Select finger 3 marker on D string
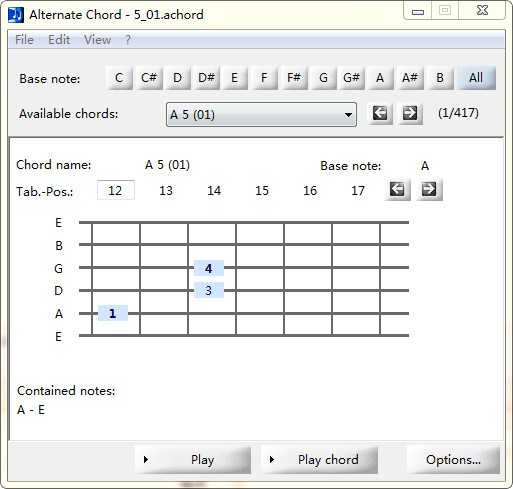This screenshot has height=489, width=513. 209,291
